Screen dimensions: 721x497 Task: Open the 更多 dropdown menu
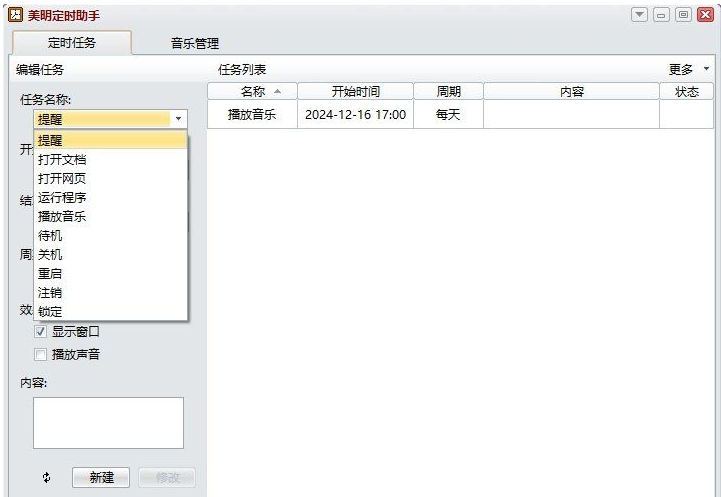pos(689,69)
